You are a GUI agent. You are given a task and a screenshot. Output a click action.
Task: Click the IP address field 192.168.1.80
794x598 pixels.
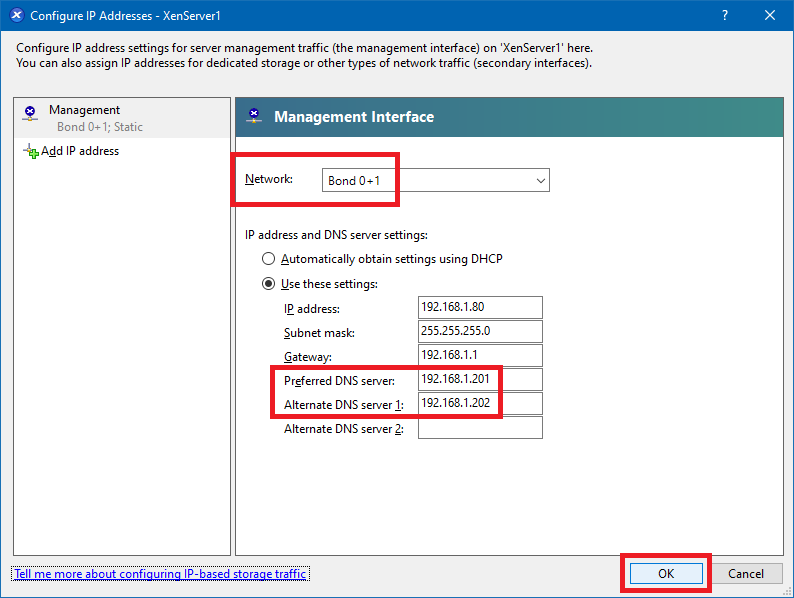pos(480,308)
